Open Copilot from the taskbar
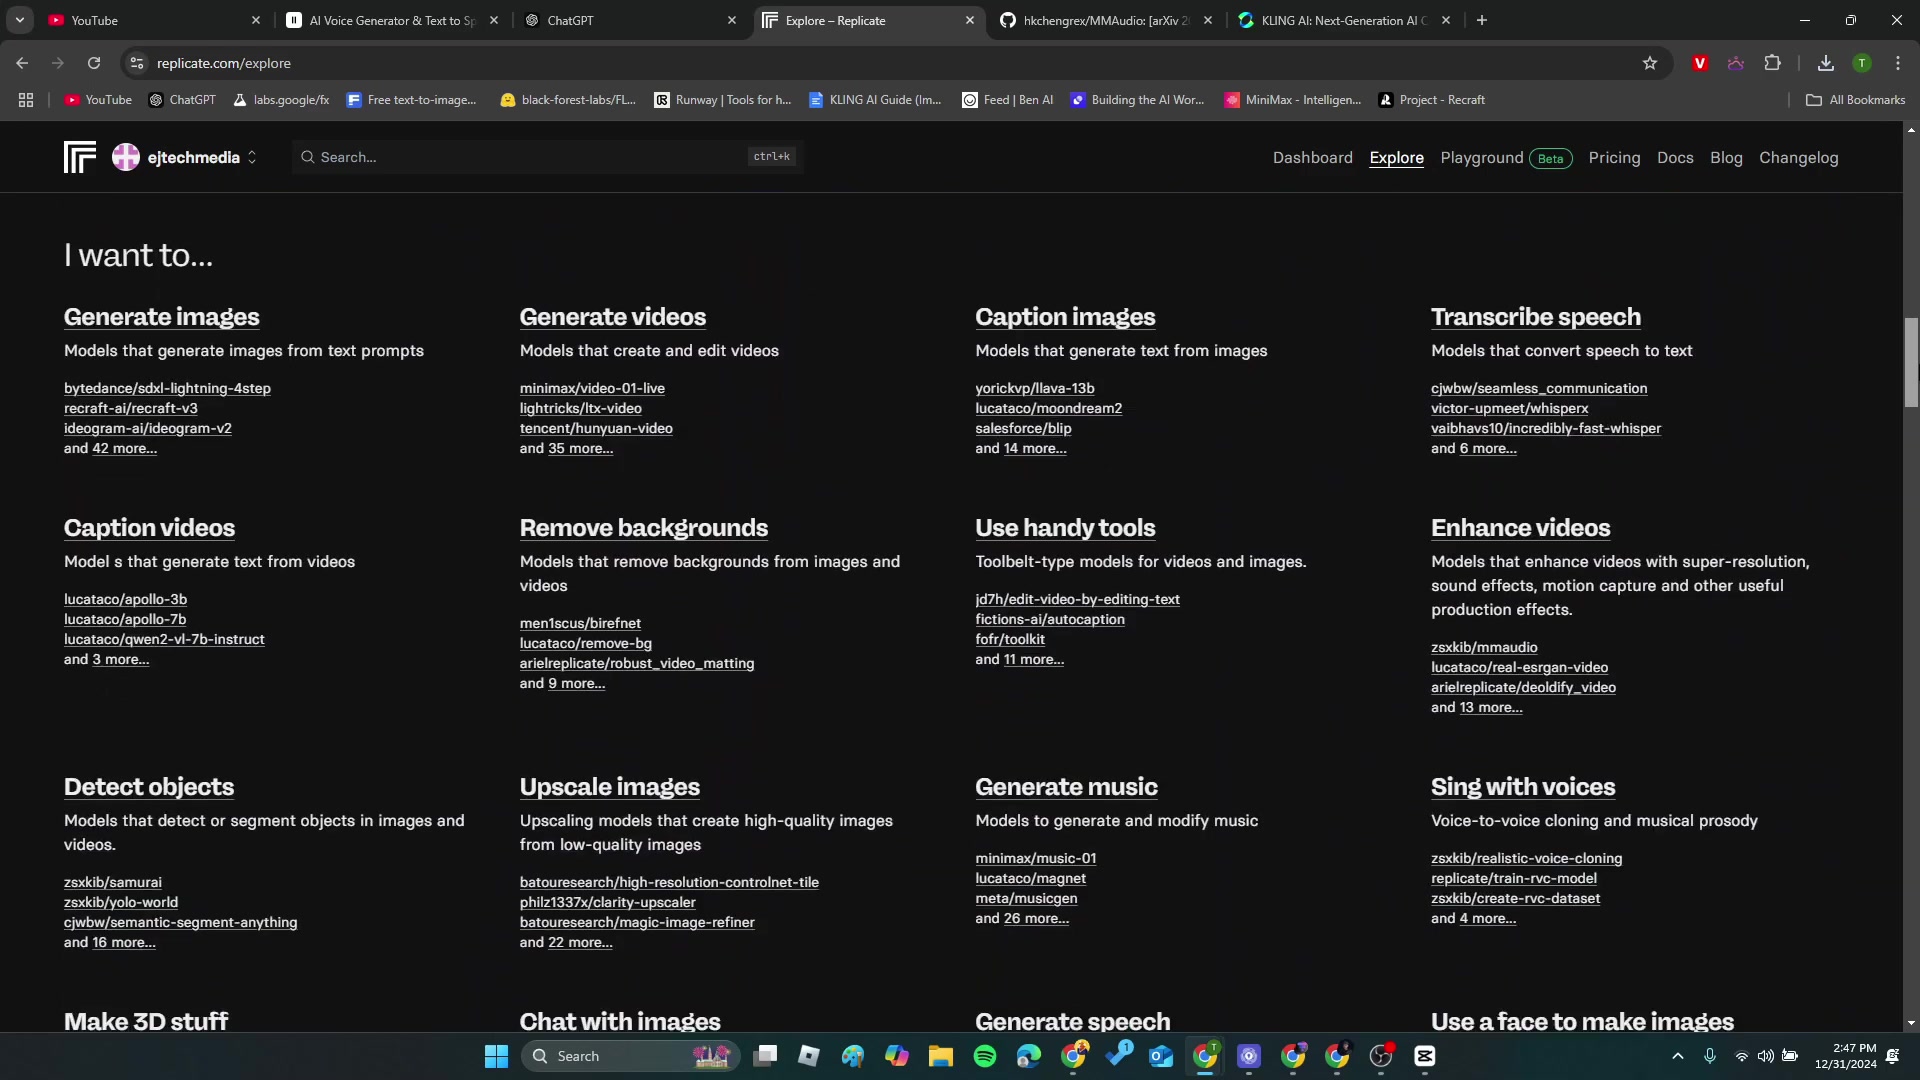The height and width of the screenshot is (1080, 1920). (897, 1056)
